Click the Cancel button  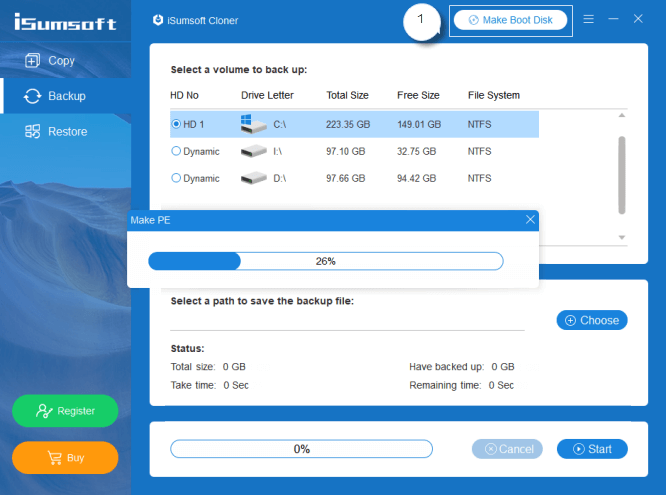pyautogui.click(x=507, y=449)
